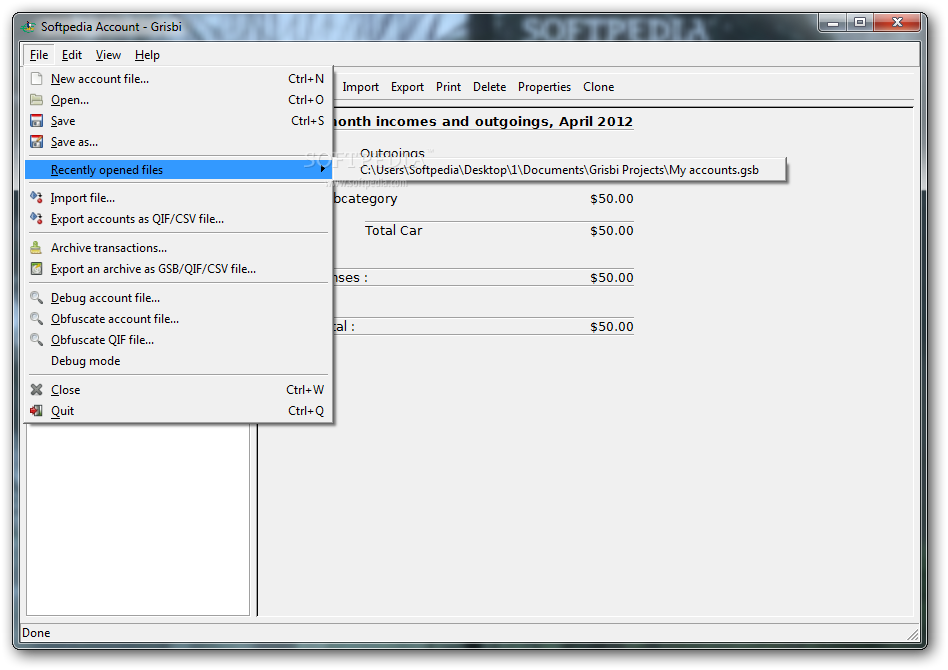Click the Close X icon in menu
Viewport: 948px width, 670px height.
pos(37,389)
